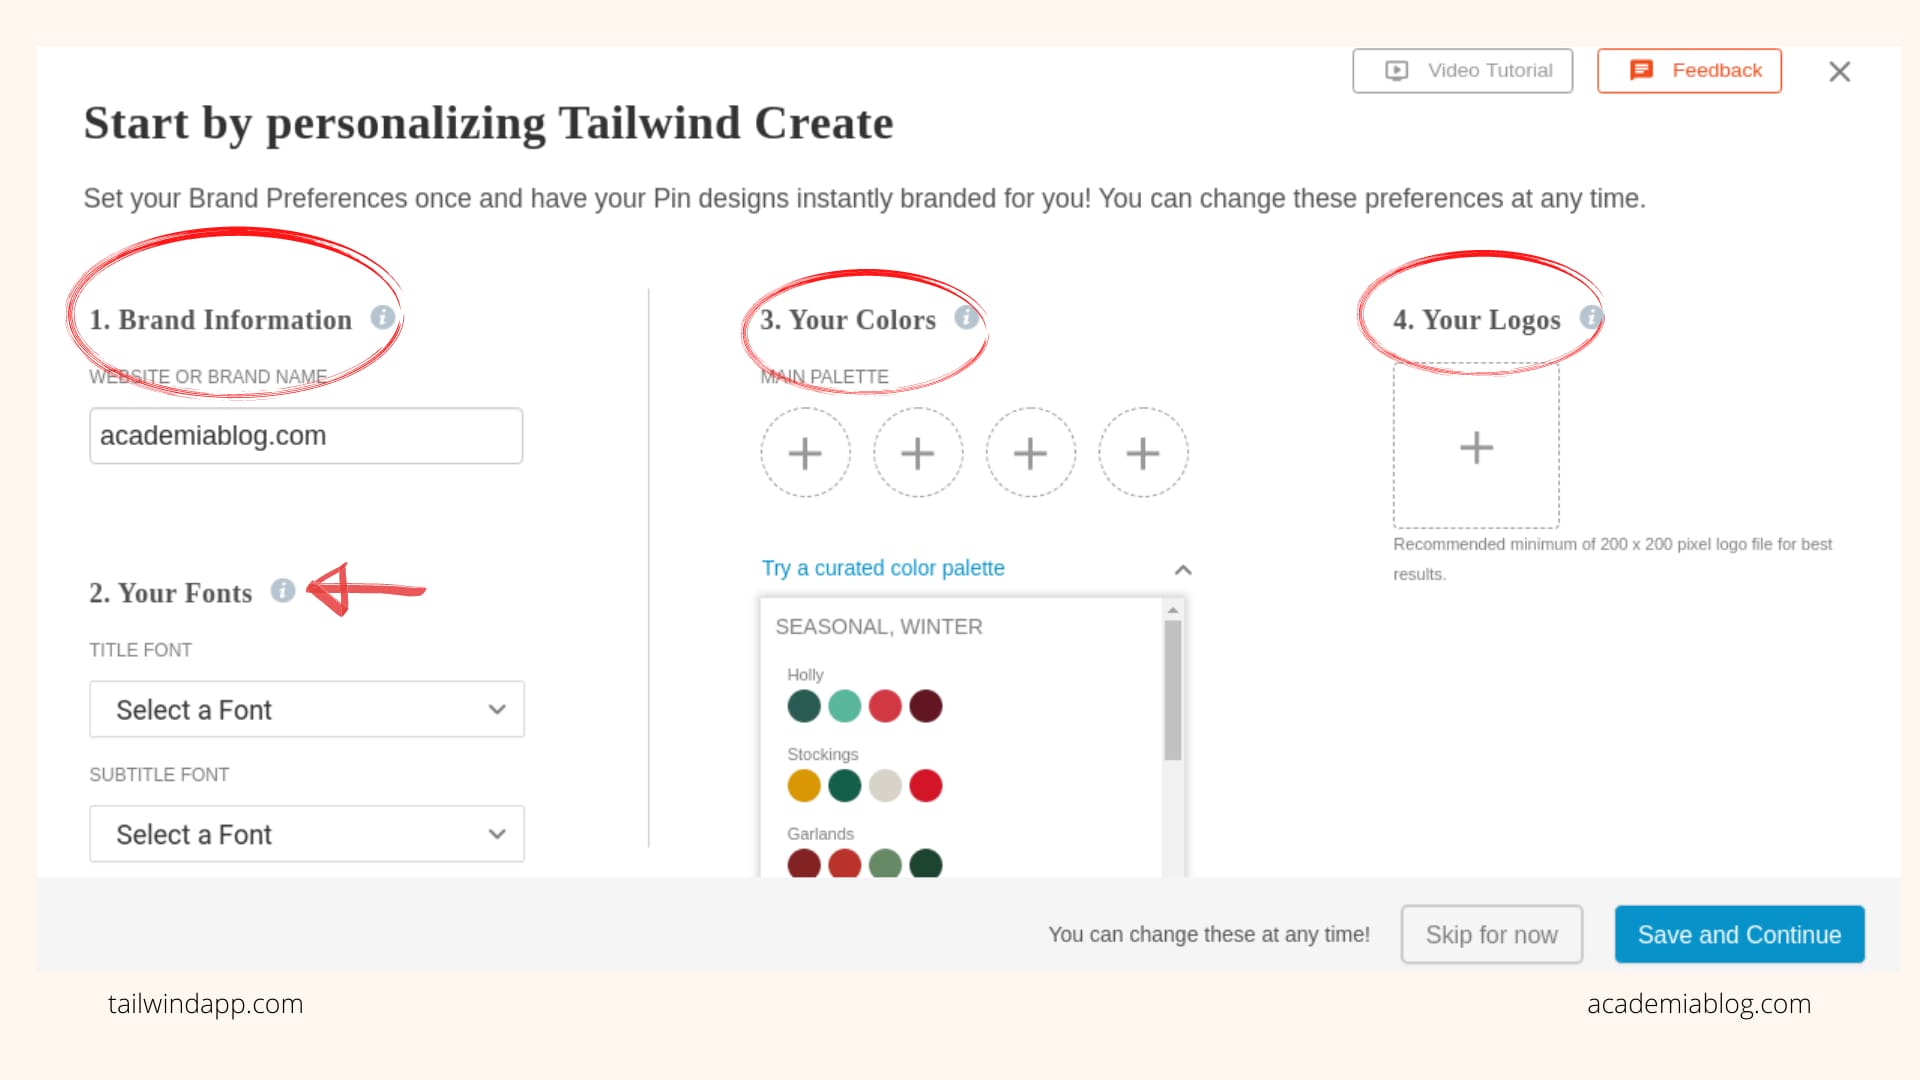Screen dimensions: 1920x1080
Task: Pick Holly palette mint green swatch
Action: [845, 706]
